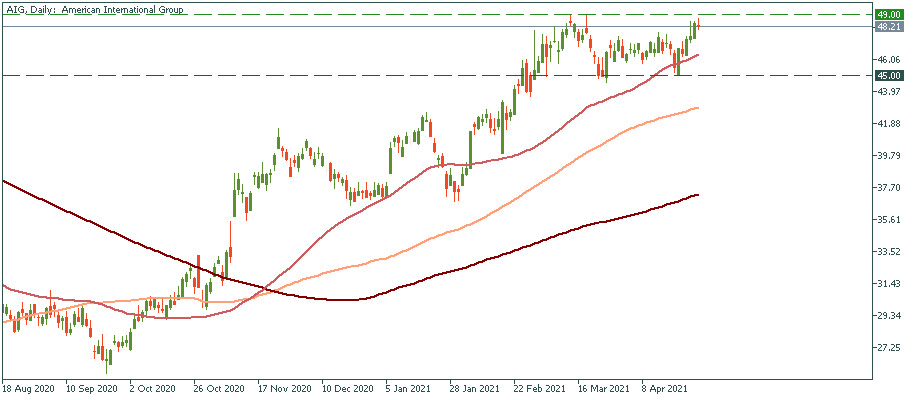Select the dashed horizontal line at 49.00
Screen dimensions: 915x400
click(x=300, y=15)
